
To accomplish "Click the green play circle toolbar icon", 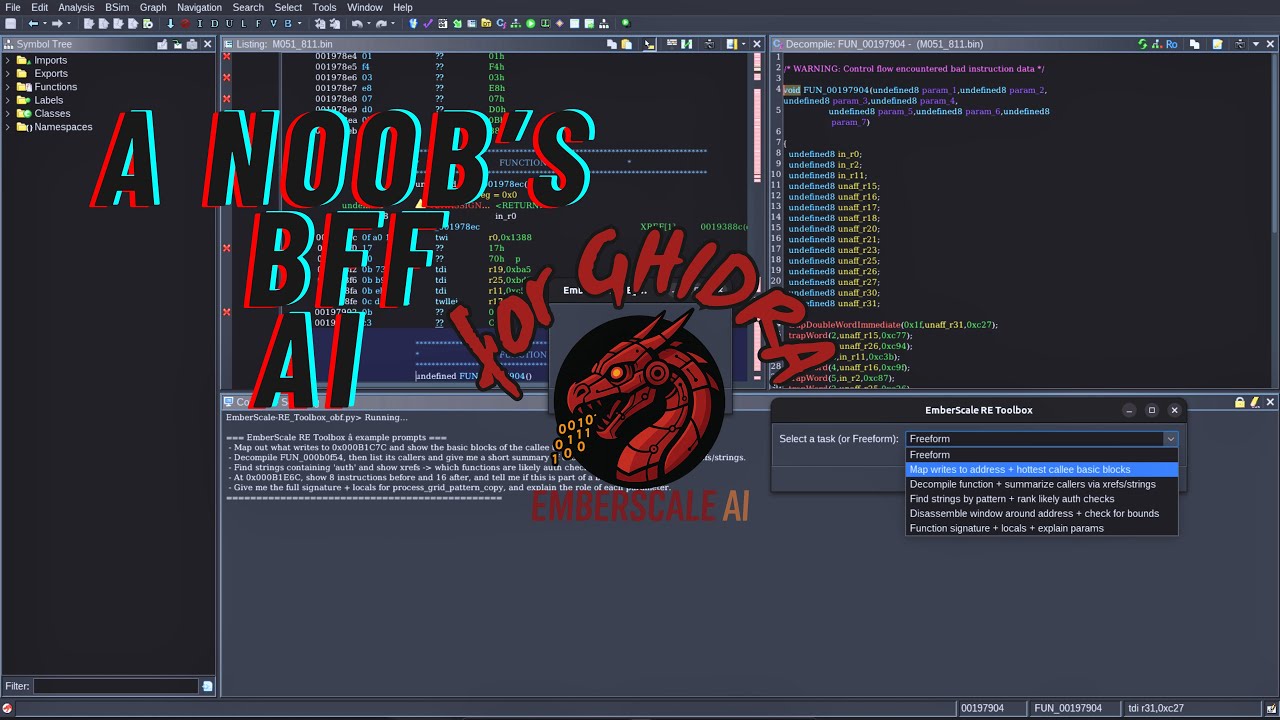I will tap(531, 23).
